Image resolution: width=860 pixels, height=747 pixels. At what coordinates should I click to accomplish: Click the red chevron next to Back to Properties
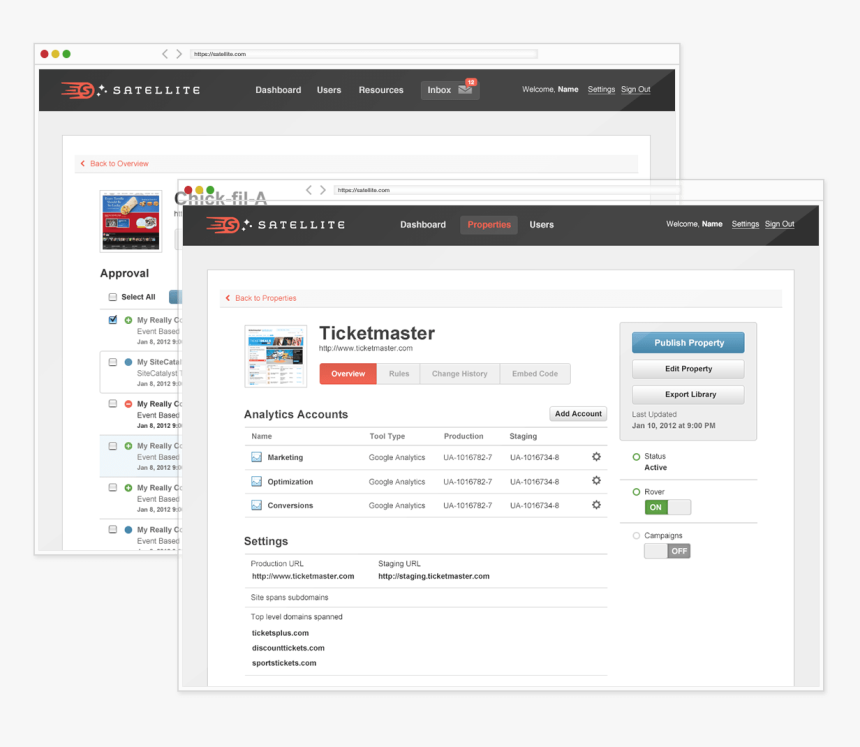226,298
